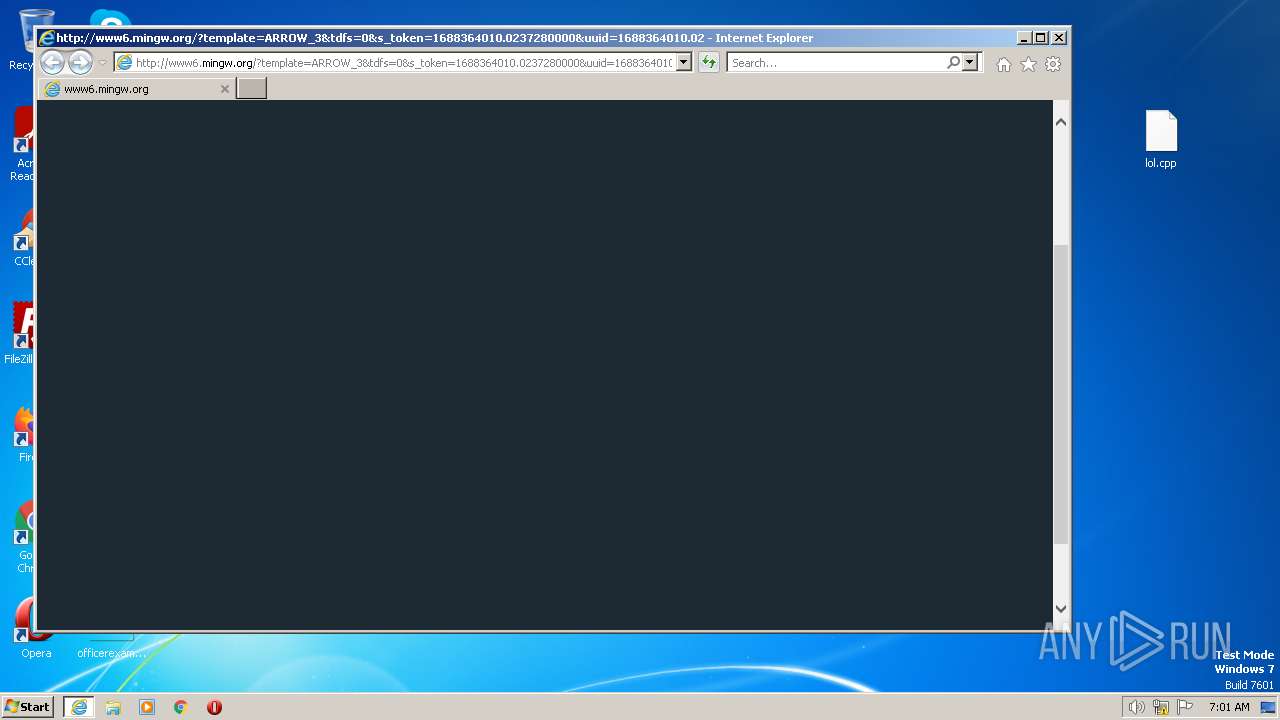Refresh the page with the green arrows button

[709, 63]
